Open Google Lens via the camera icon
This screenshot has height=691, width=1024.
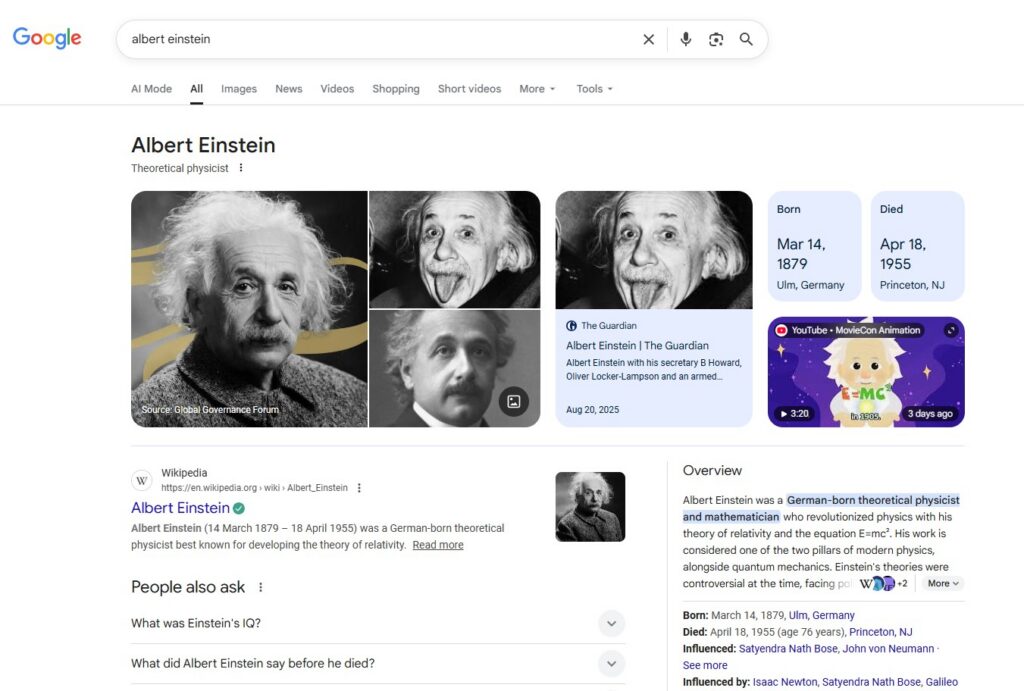pos(716,39)
